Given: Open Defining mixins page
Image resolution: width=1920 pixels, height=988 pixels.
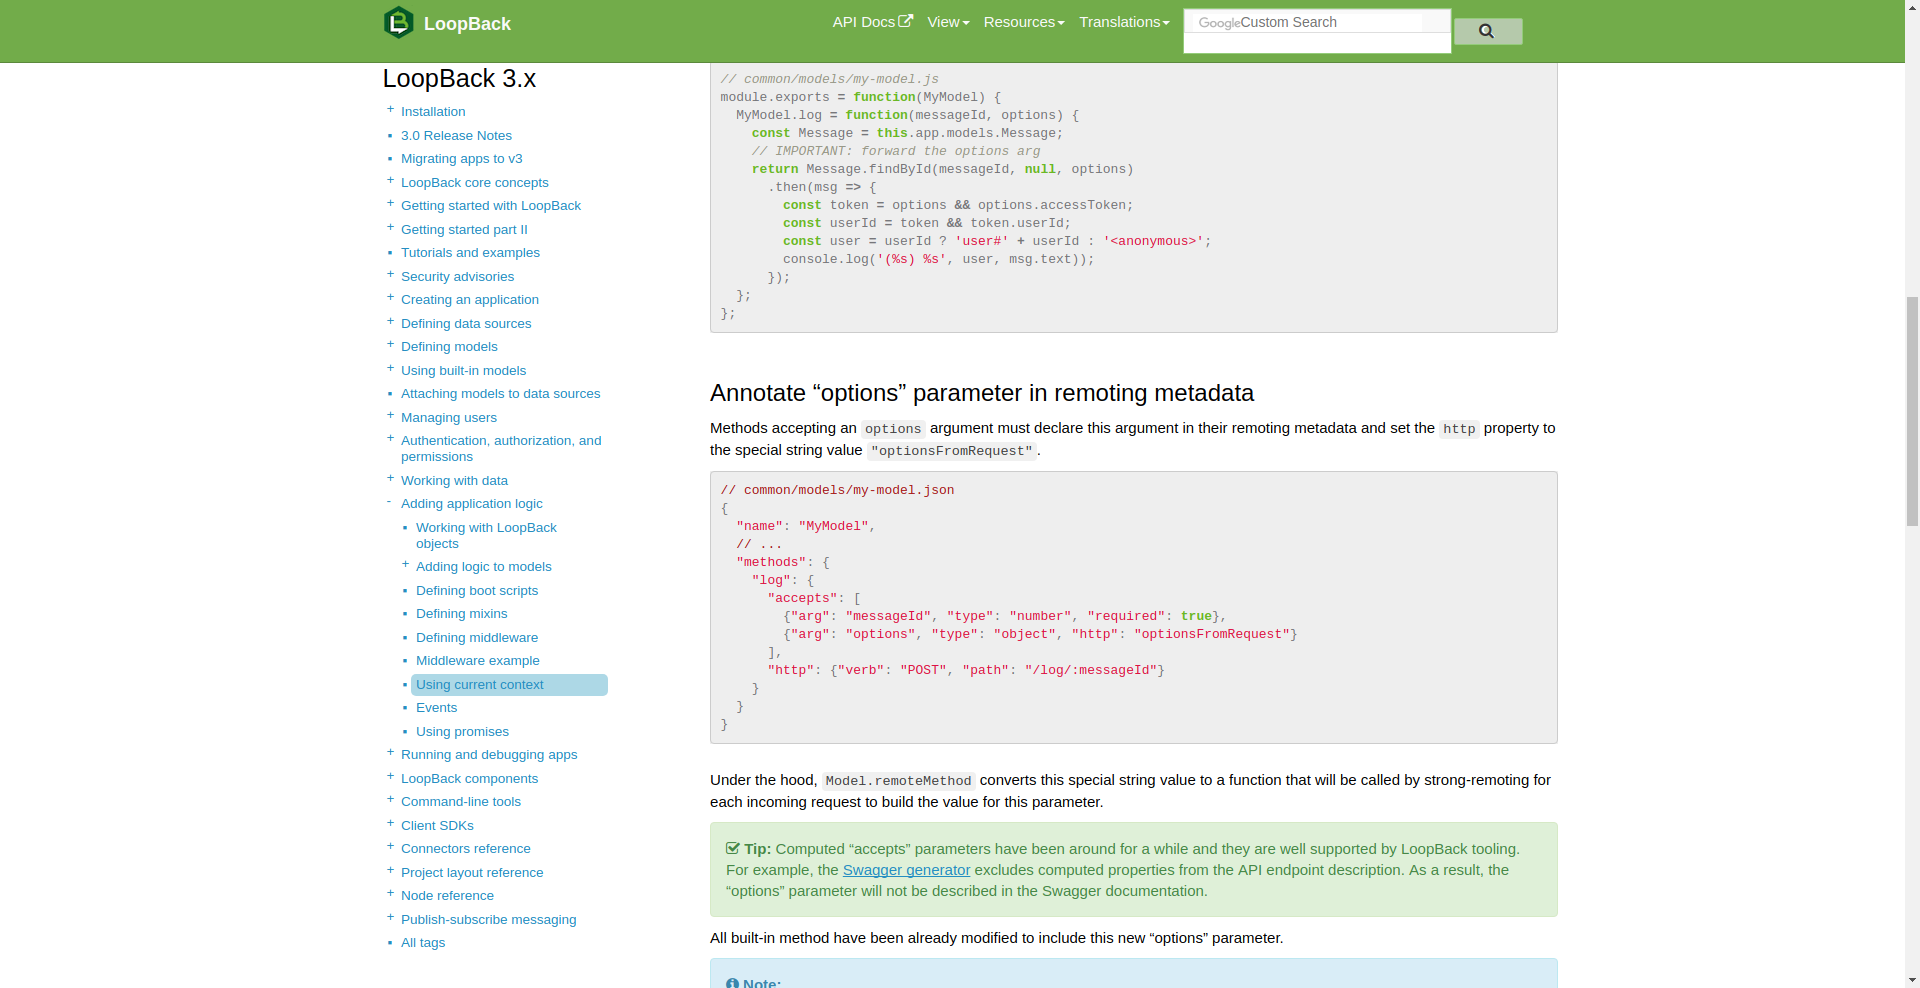Looking at the screenshot, I should pyautogui.click(x=461, y=613).
